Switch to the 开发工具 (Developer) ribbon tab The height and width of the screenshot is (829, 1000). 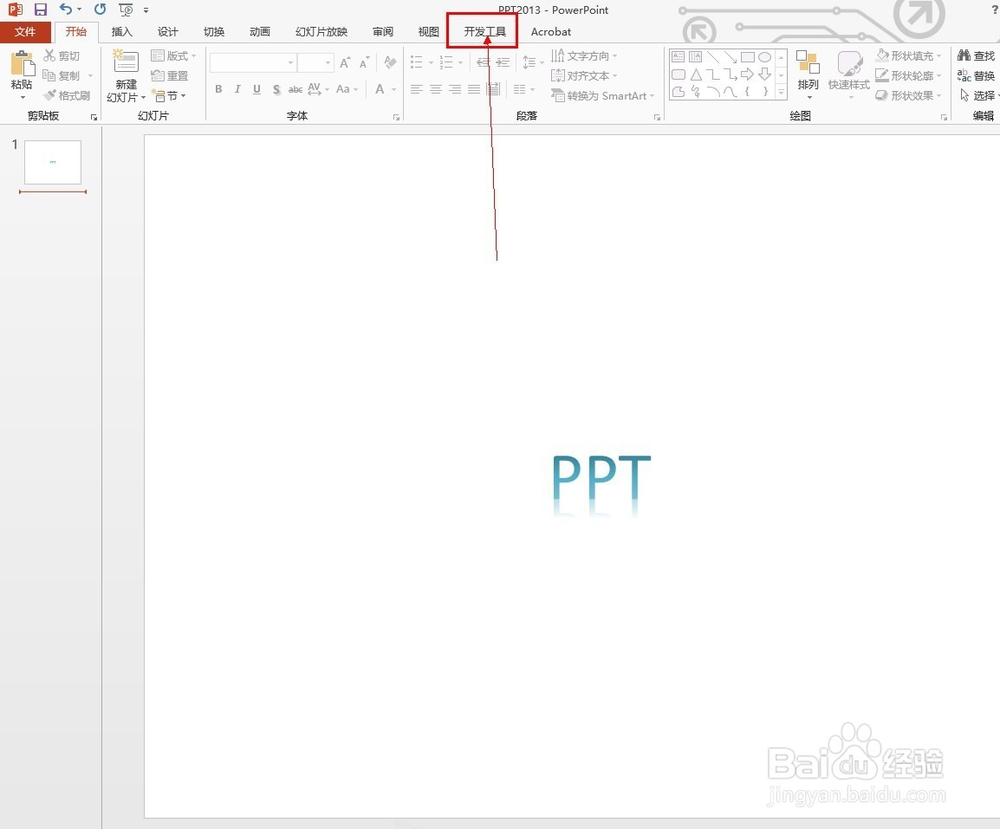[x=483, y=31]
